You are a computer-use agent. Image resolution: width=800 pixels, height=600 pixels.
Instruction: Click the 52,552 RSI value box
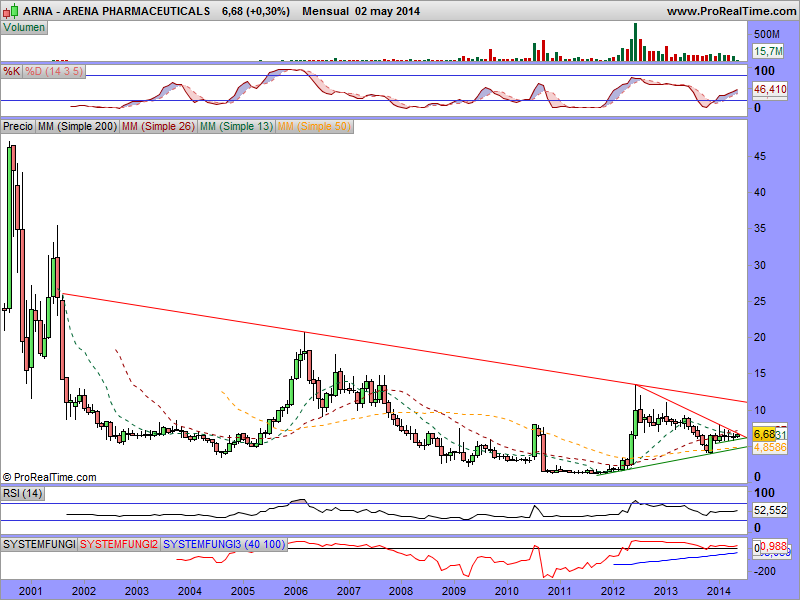pos(770,510)
